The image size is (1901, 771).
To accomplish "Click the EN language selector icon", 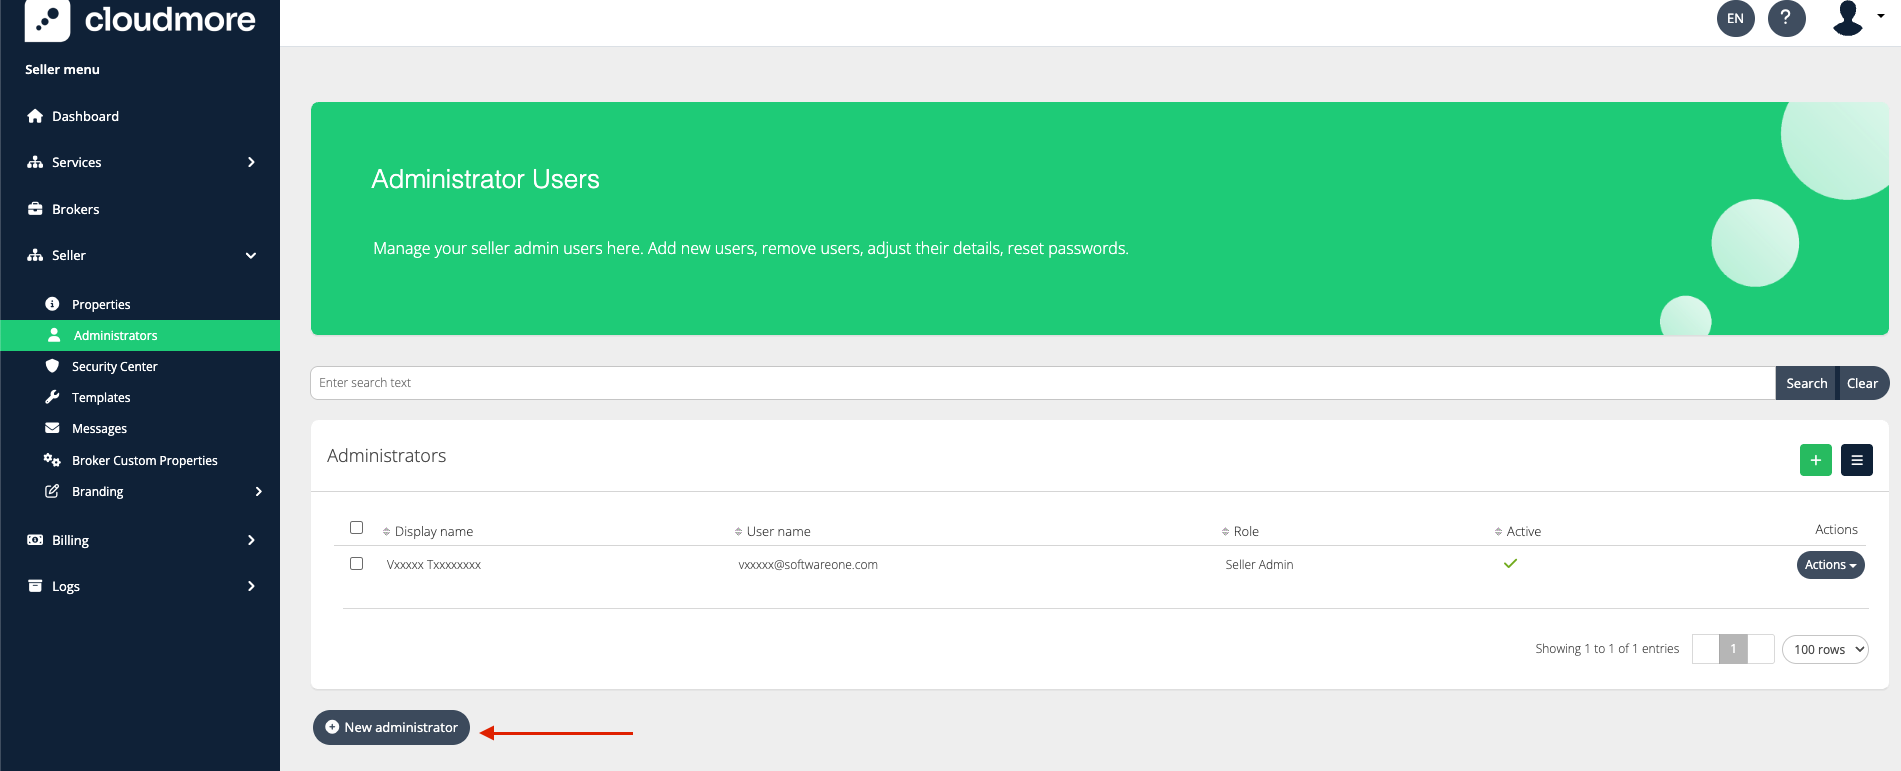I will pyautogui.click(x=1735, y=18).
